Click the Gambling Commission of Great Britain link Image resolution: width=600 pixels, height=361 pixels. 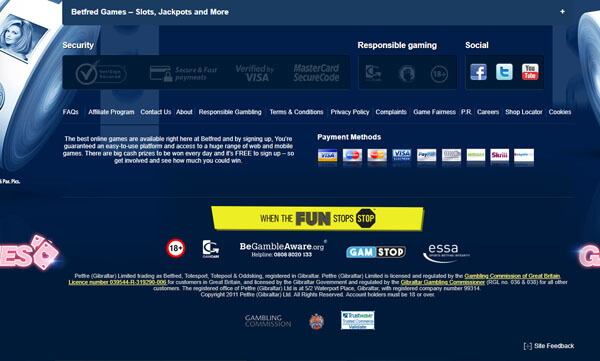click(512, 276)
